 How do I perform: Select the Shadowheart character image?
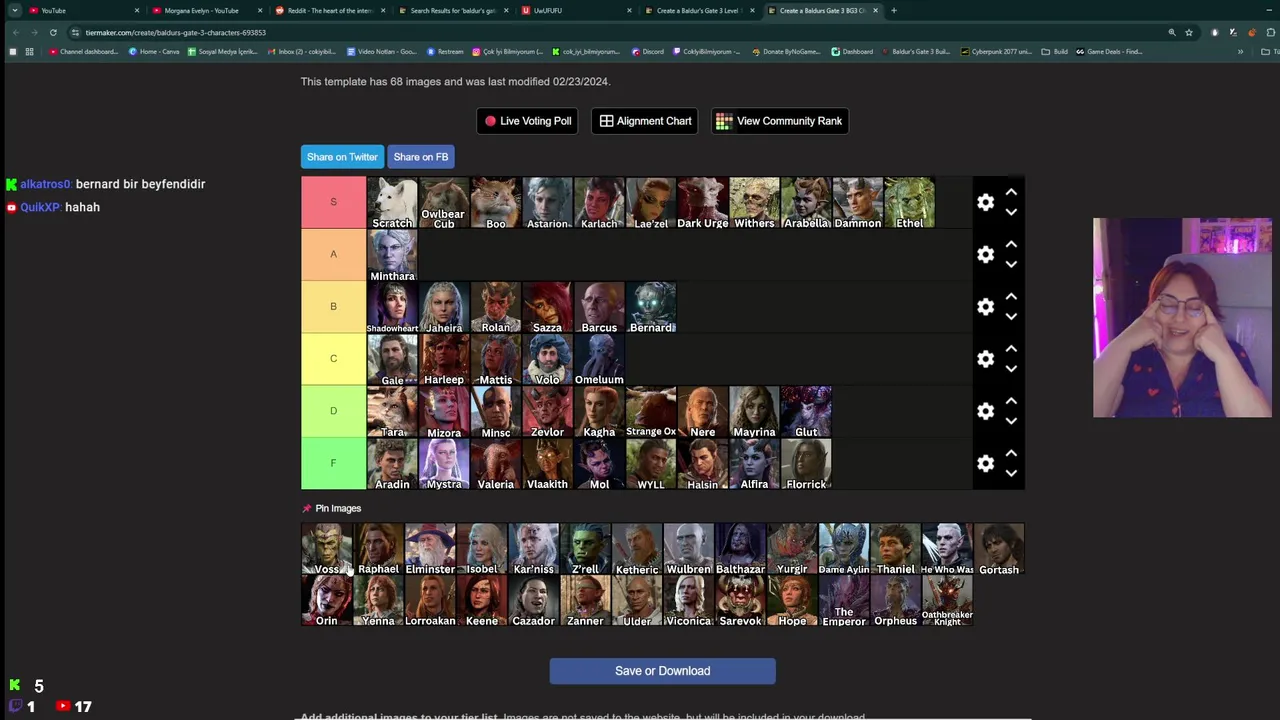tap(392, 307)
